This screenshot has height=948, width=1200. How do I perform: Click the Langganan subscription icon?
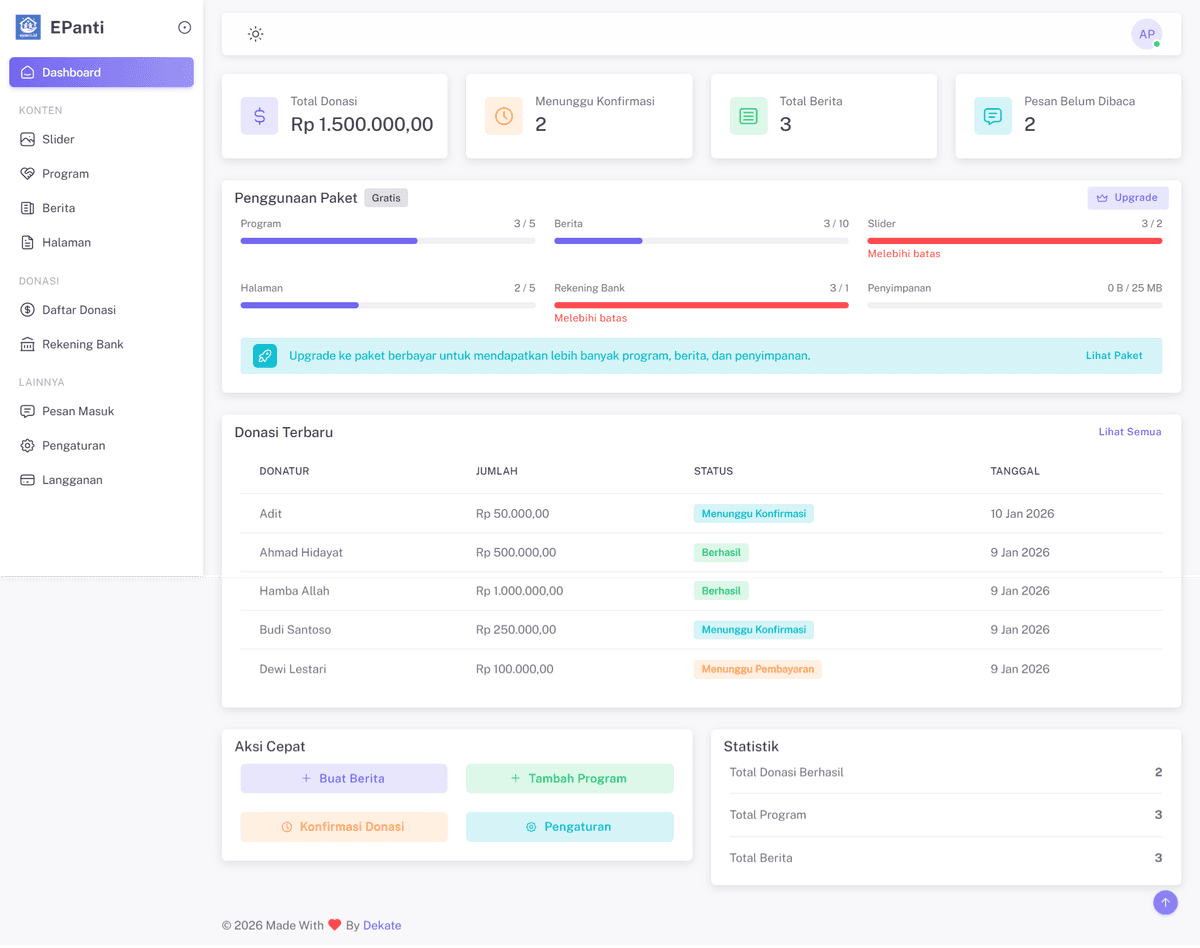28,480
